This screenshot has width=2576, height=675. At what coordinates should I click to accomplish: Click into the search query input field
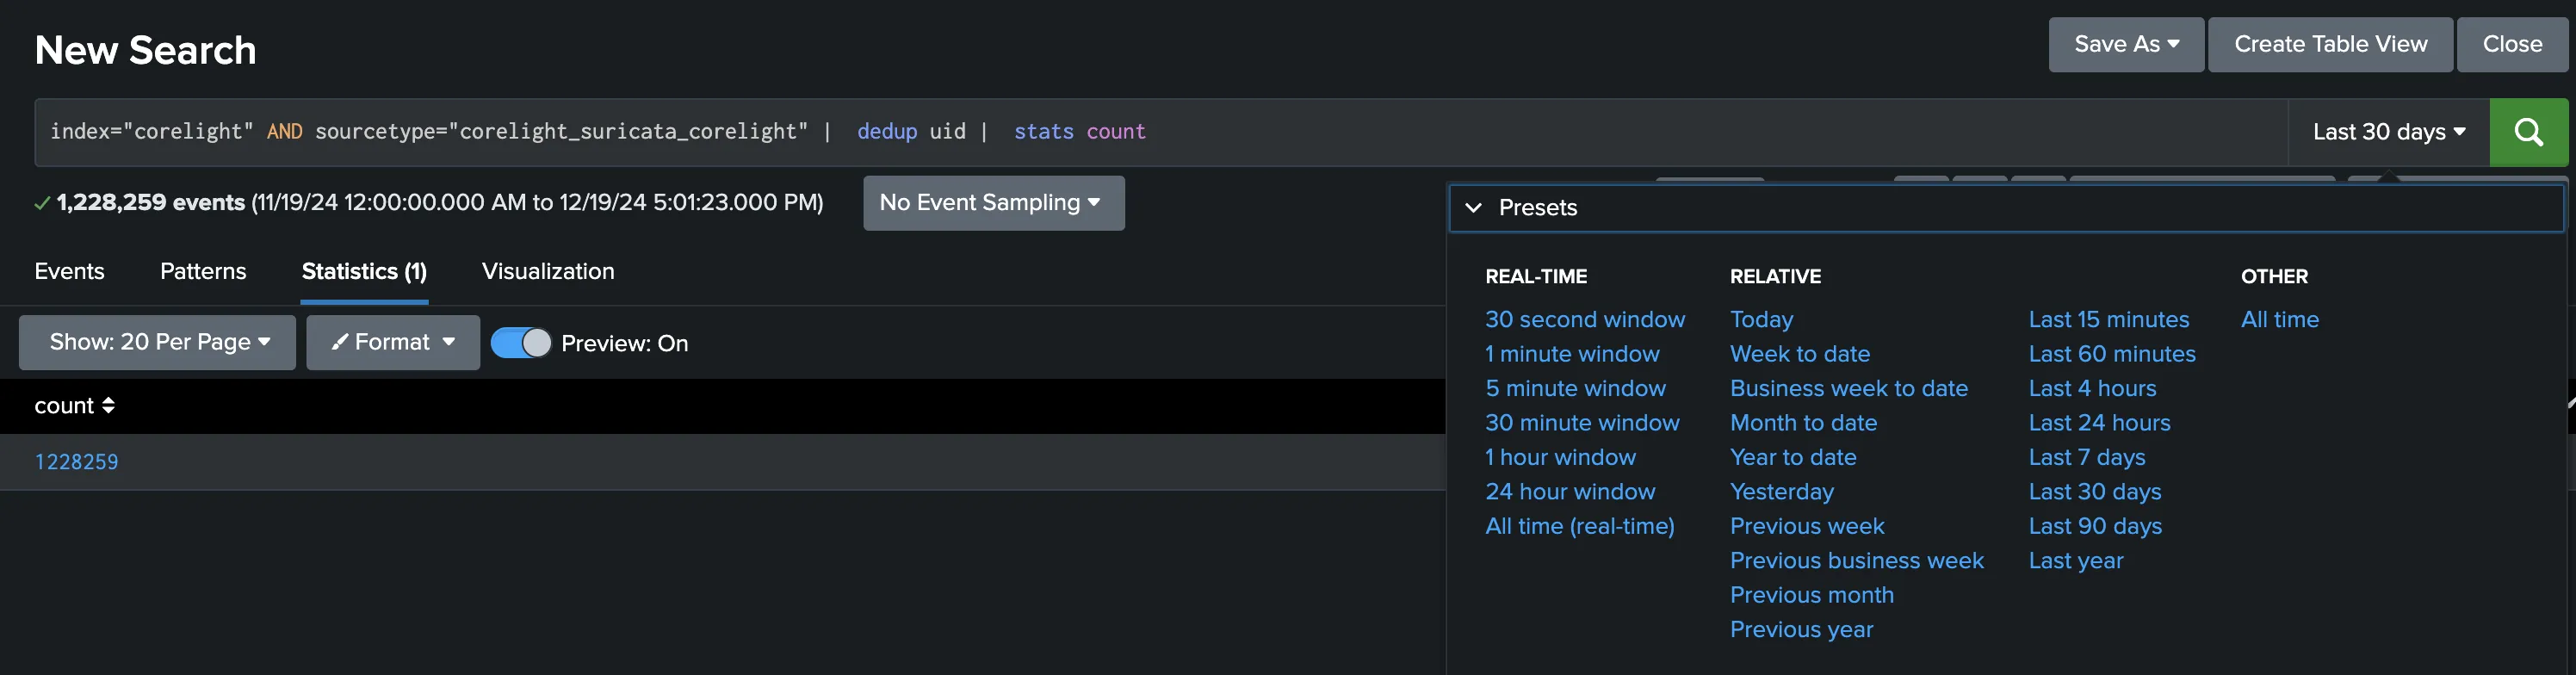click(1600, 132)
